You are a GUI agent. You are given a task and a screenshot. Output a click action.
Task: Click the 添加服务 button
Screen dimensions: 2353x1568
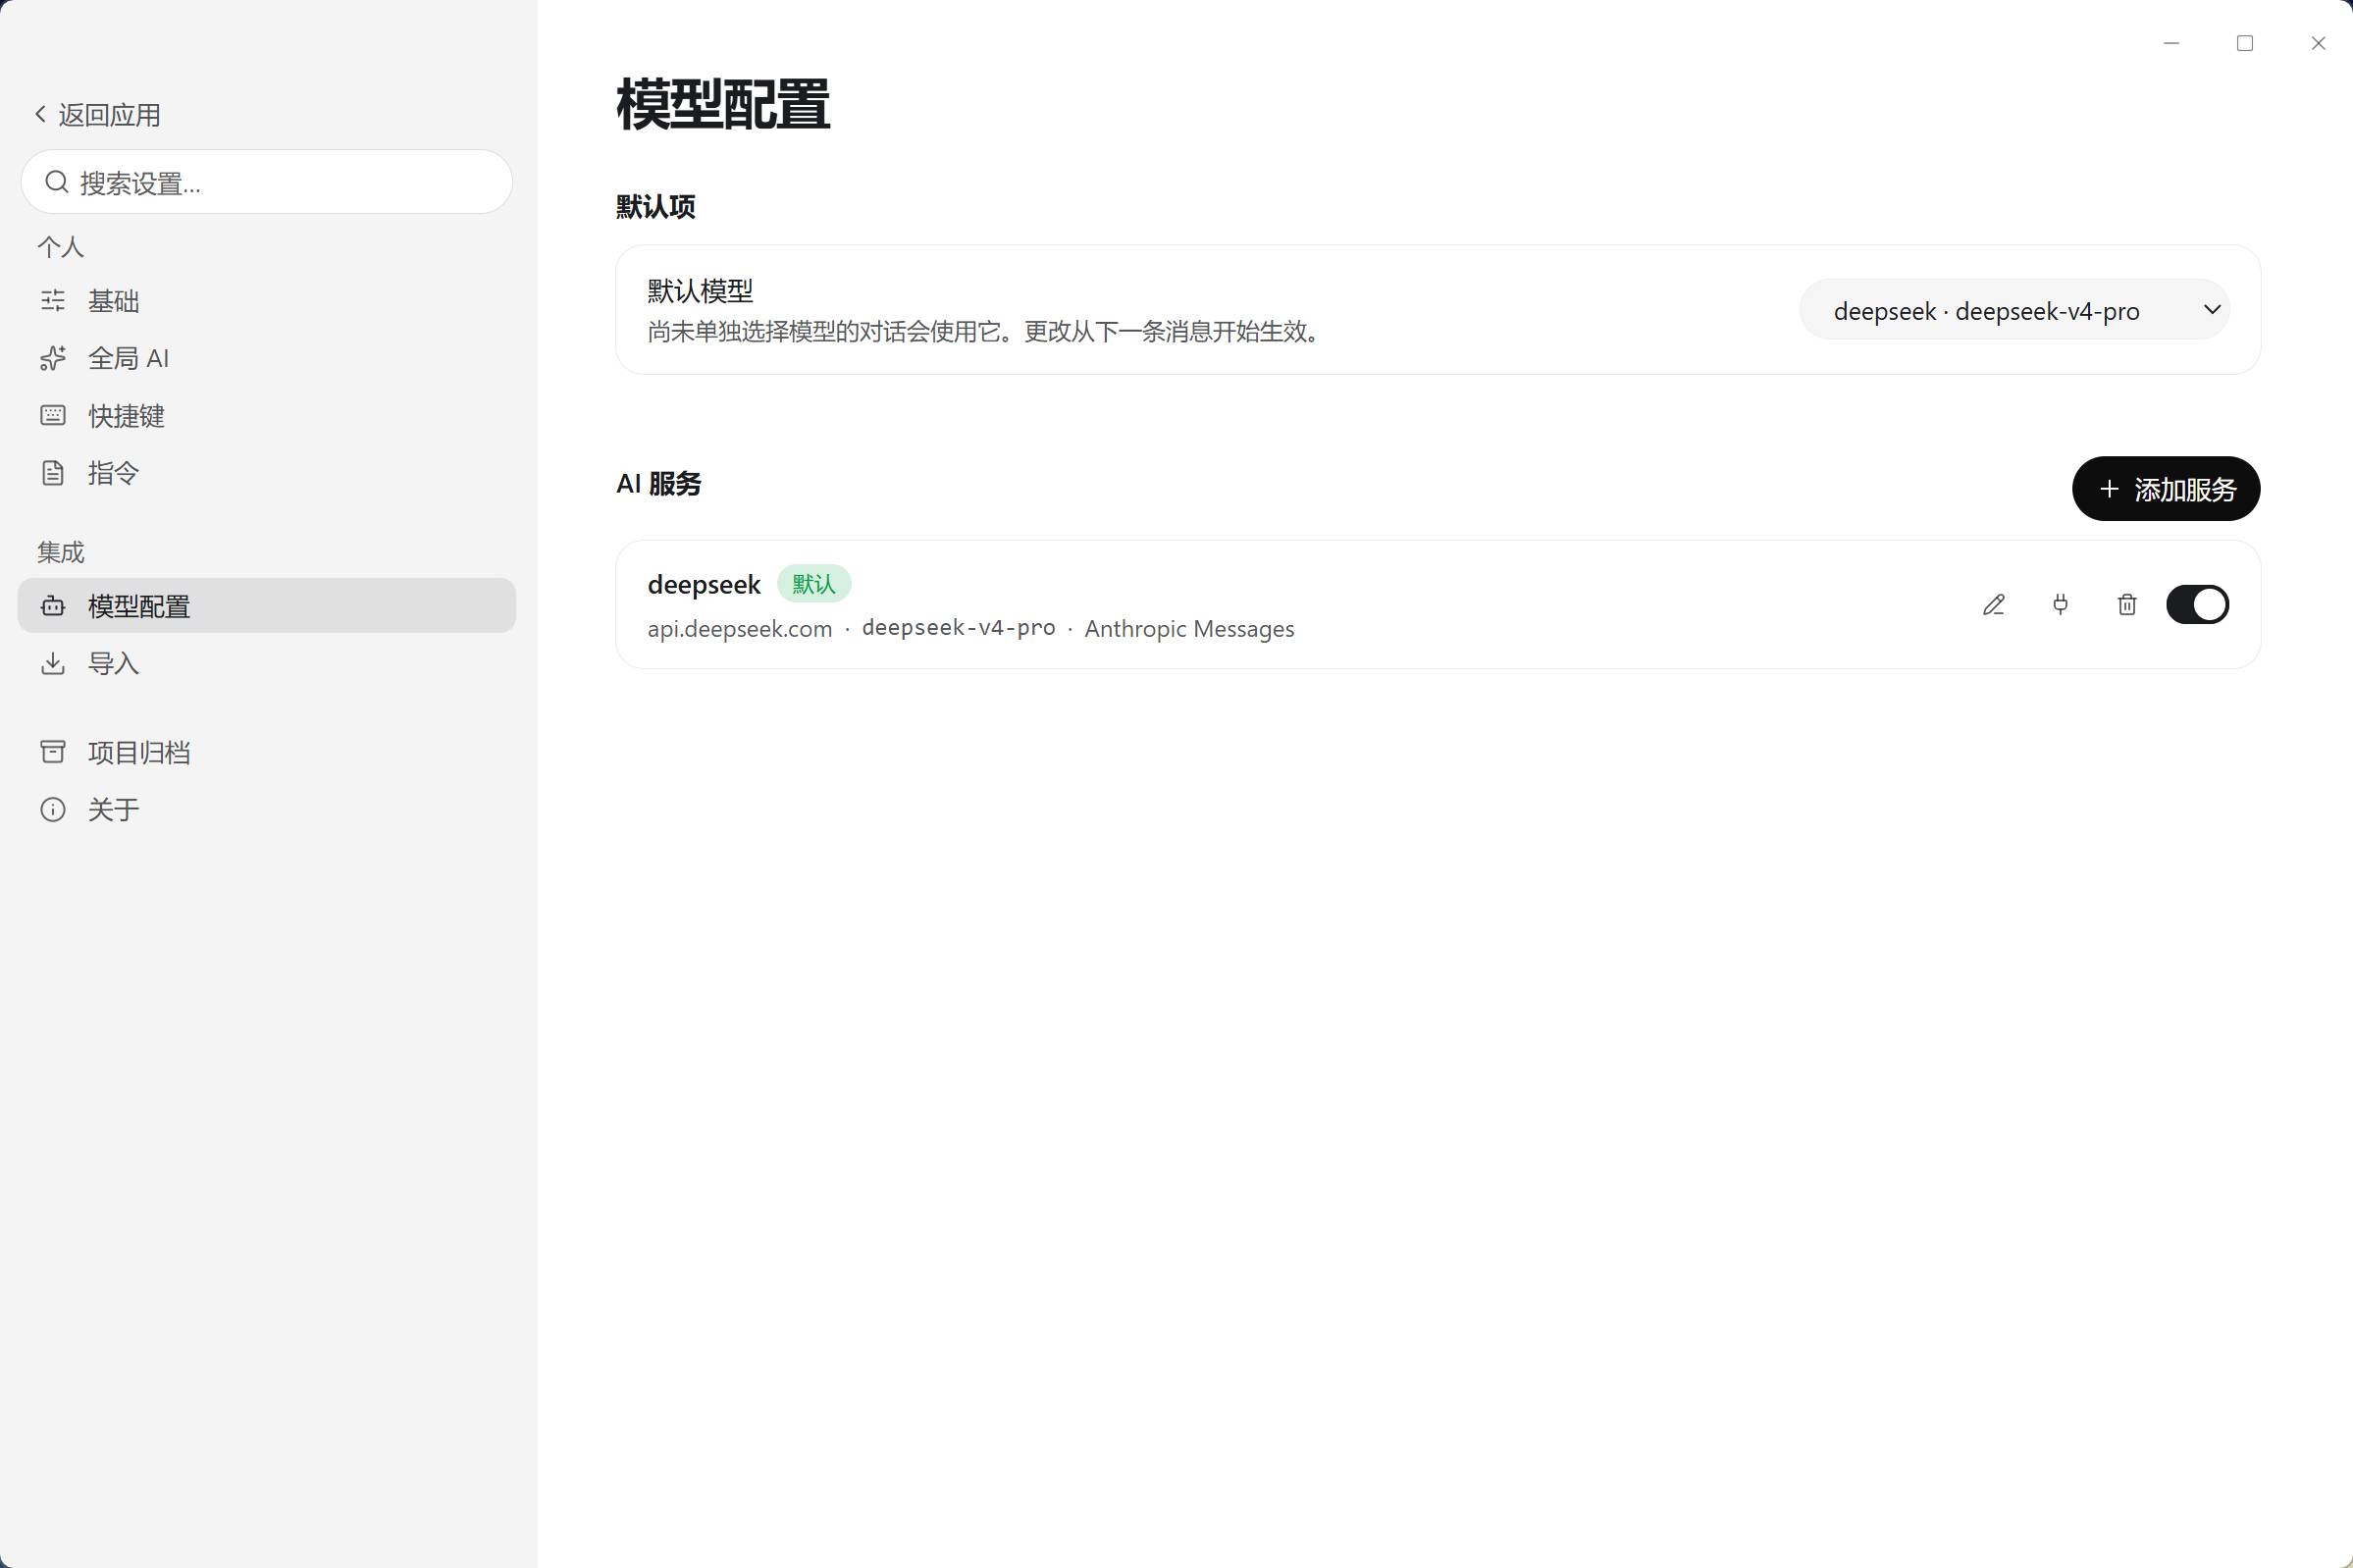(2165, 489)
